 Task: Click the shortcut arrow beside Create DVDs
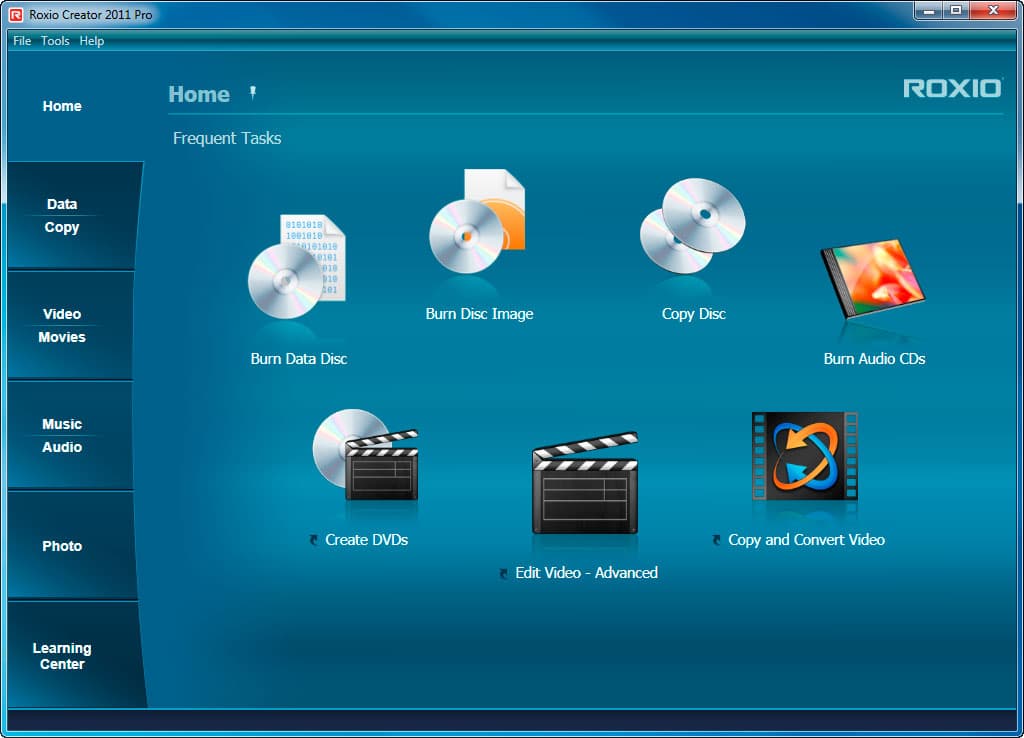314,540
